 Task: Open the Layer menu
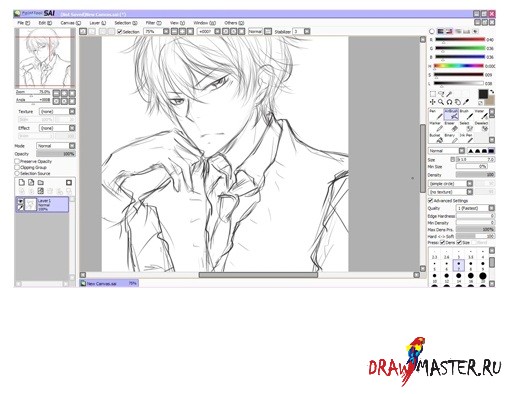click(x=97, y=23)
